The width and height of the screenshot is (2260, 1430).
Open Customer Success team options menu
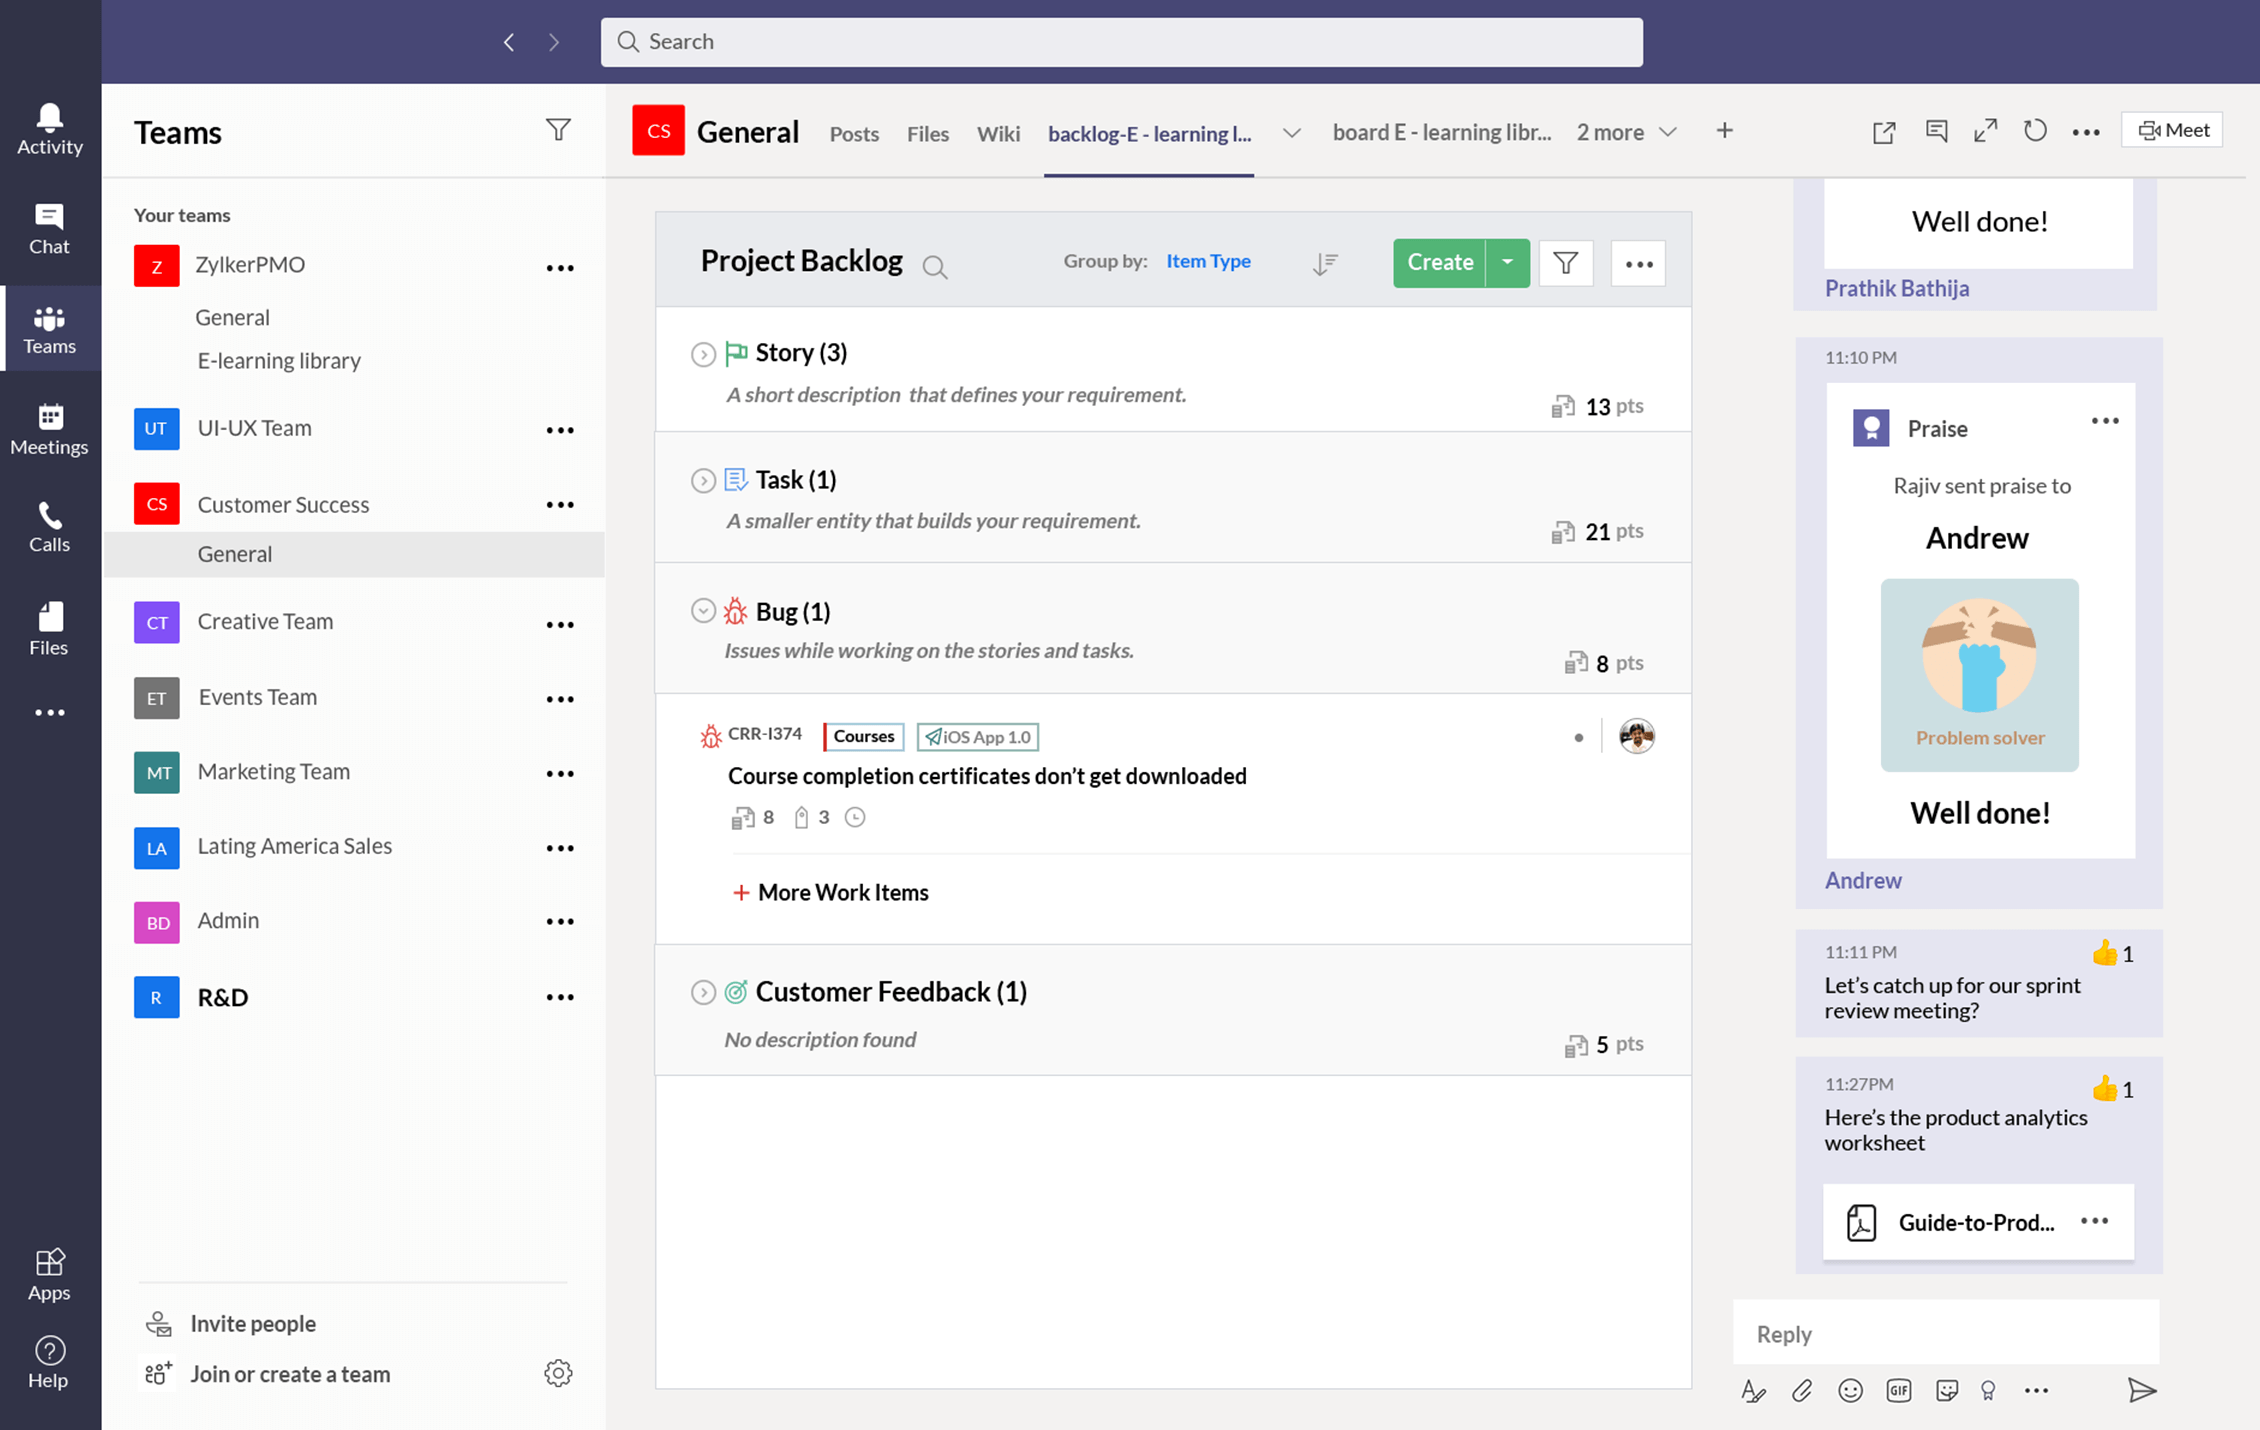coord(560,505)
